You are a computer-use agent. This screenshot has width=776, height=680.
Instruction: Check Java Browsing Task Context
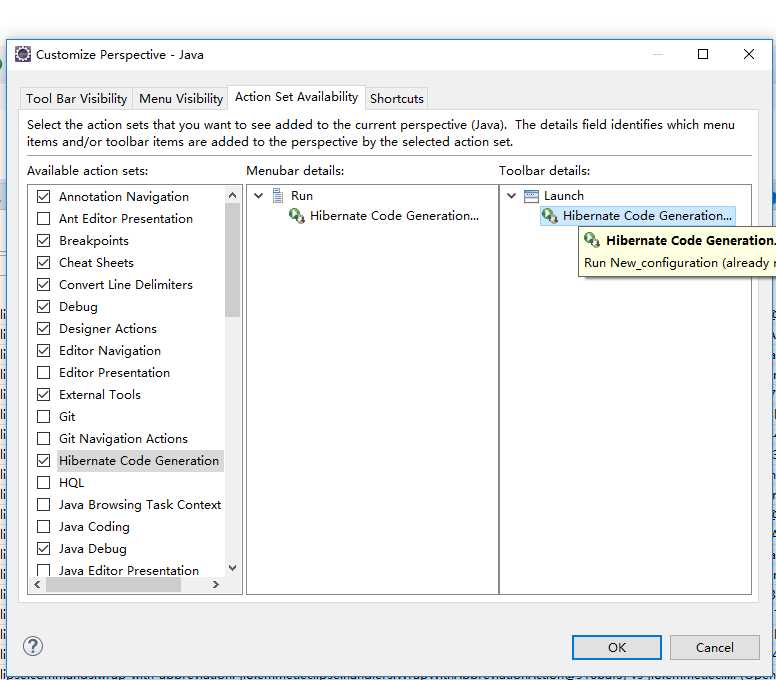(x=44, y=504)
